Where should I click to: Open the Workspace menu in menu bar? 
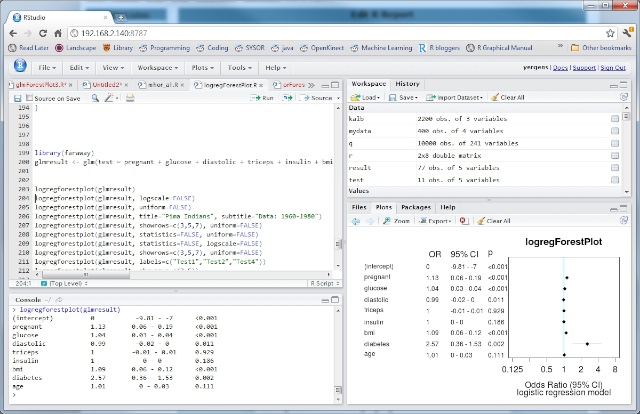[156, 67]
